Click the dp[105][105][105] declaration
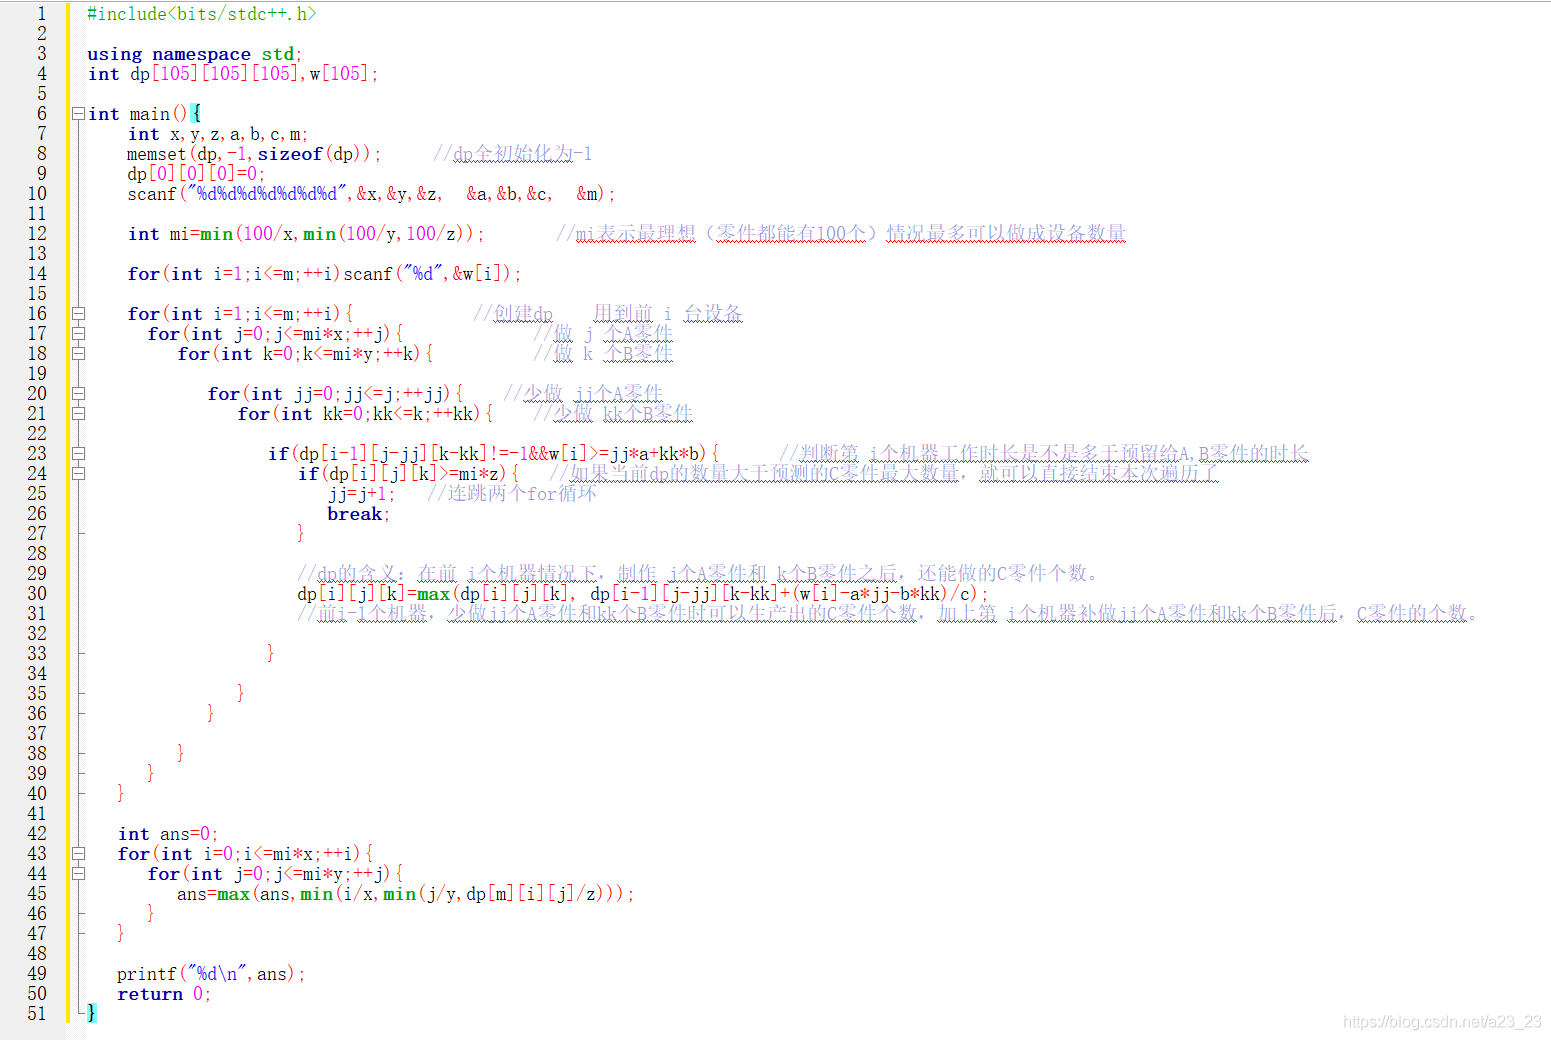 (214, 74)
